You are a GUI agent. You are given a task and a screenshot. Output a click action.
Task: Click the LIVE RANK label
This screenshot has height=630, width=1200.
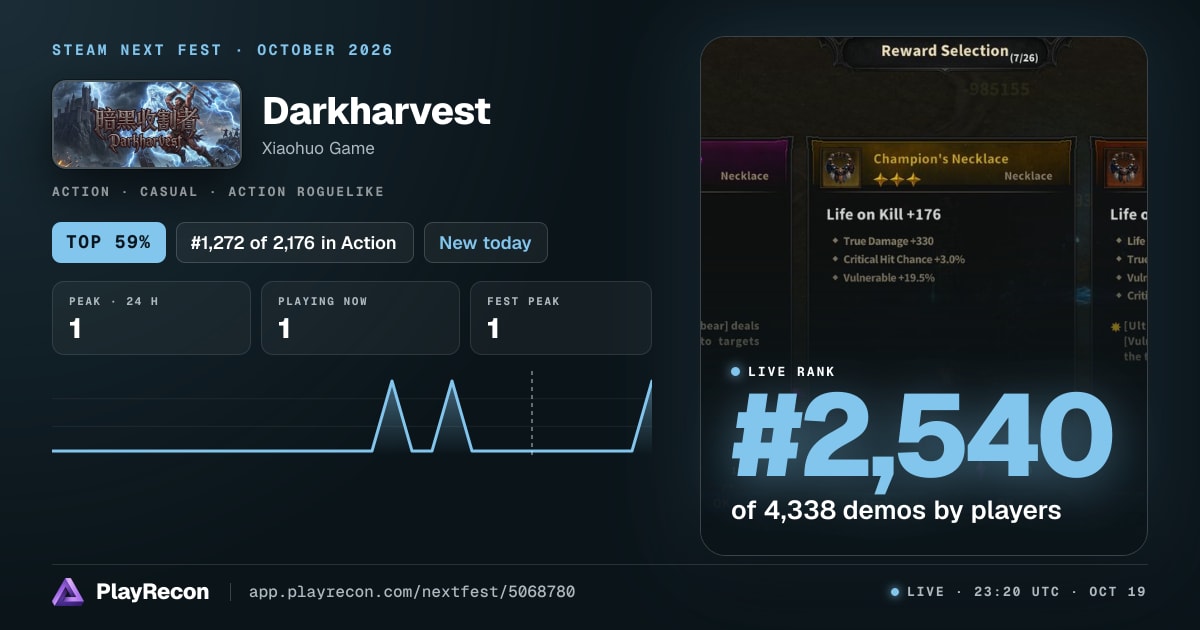(791, 372)
